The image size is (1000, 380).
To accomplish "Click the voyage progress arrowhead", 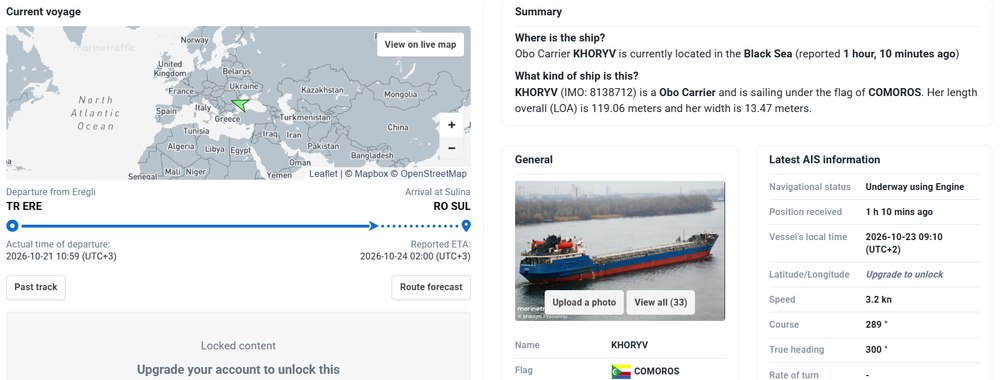I will [x=374, y=226].
